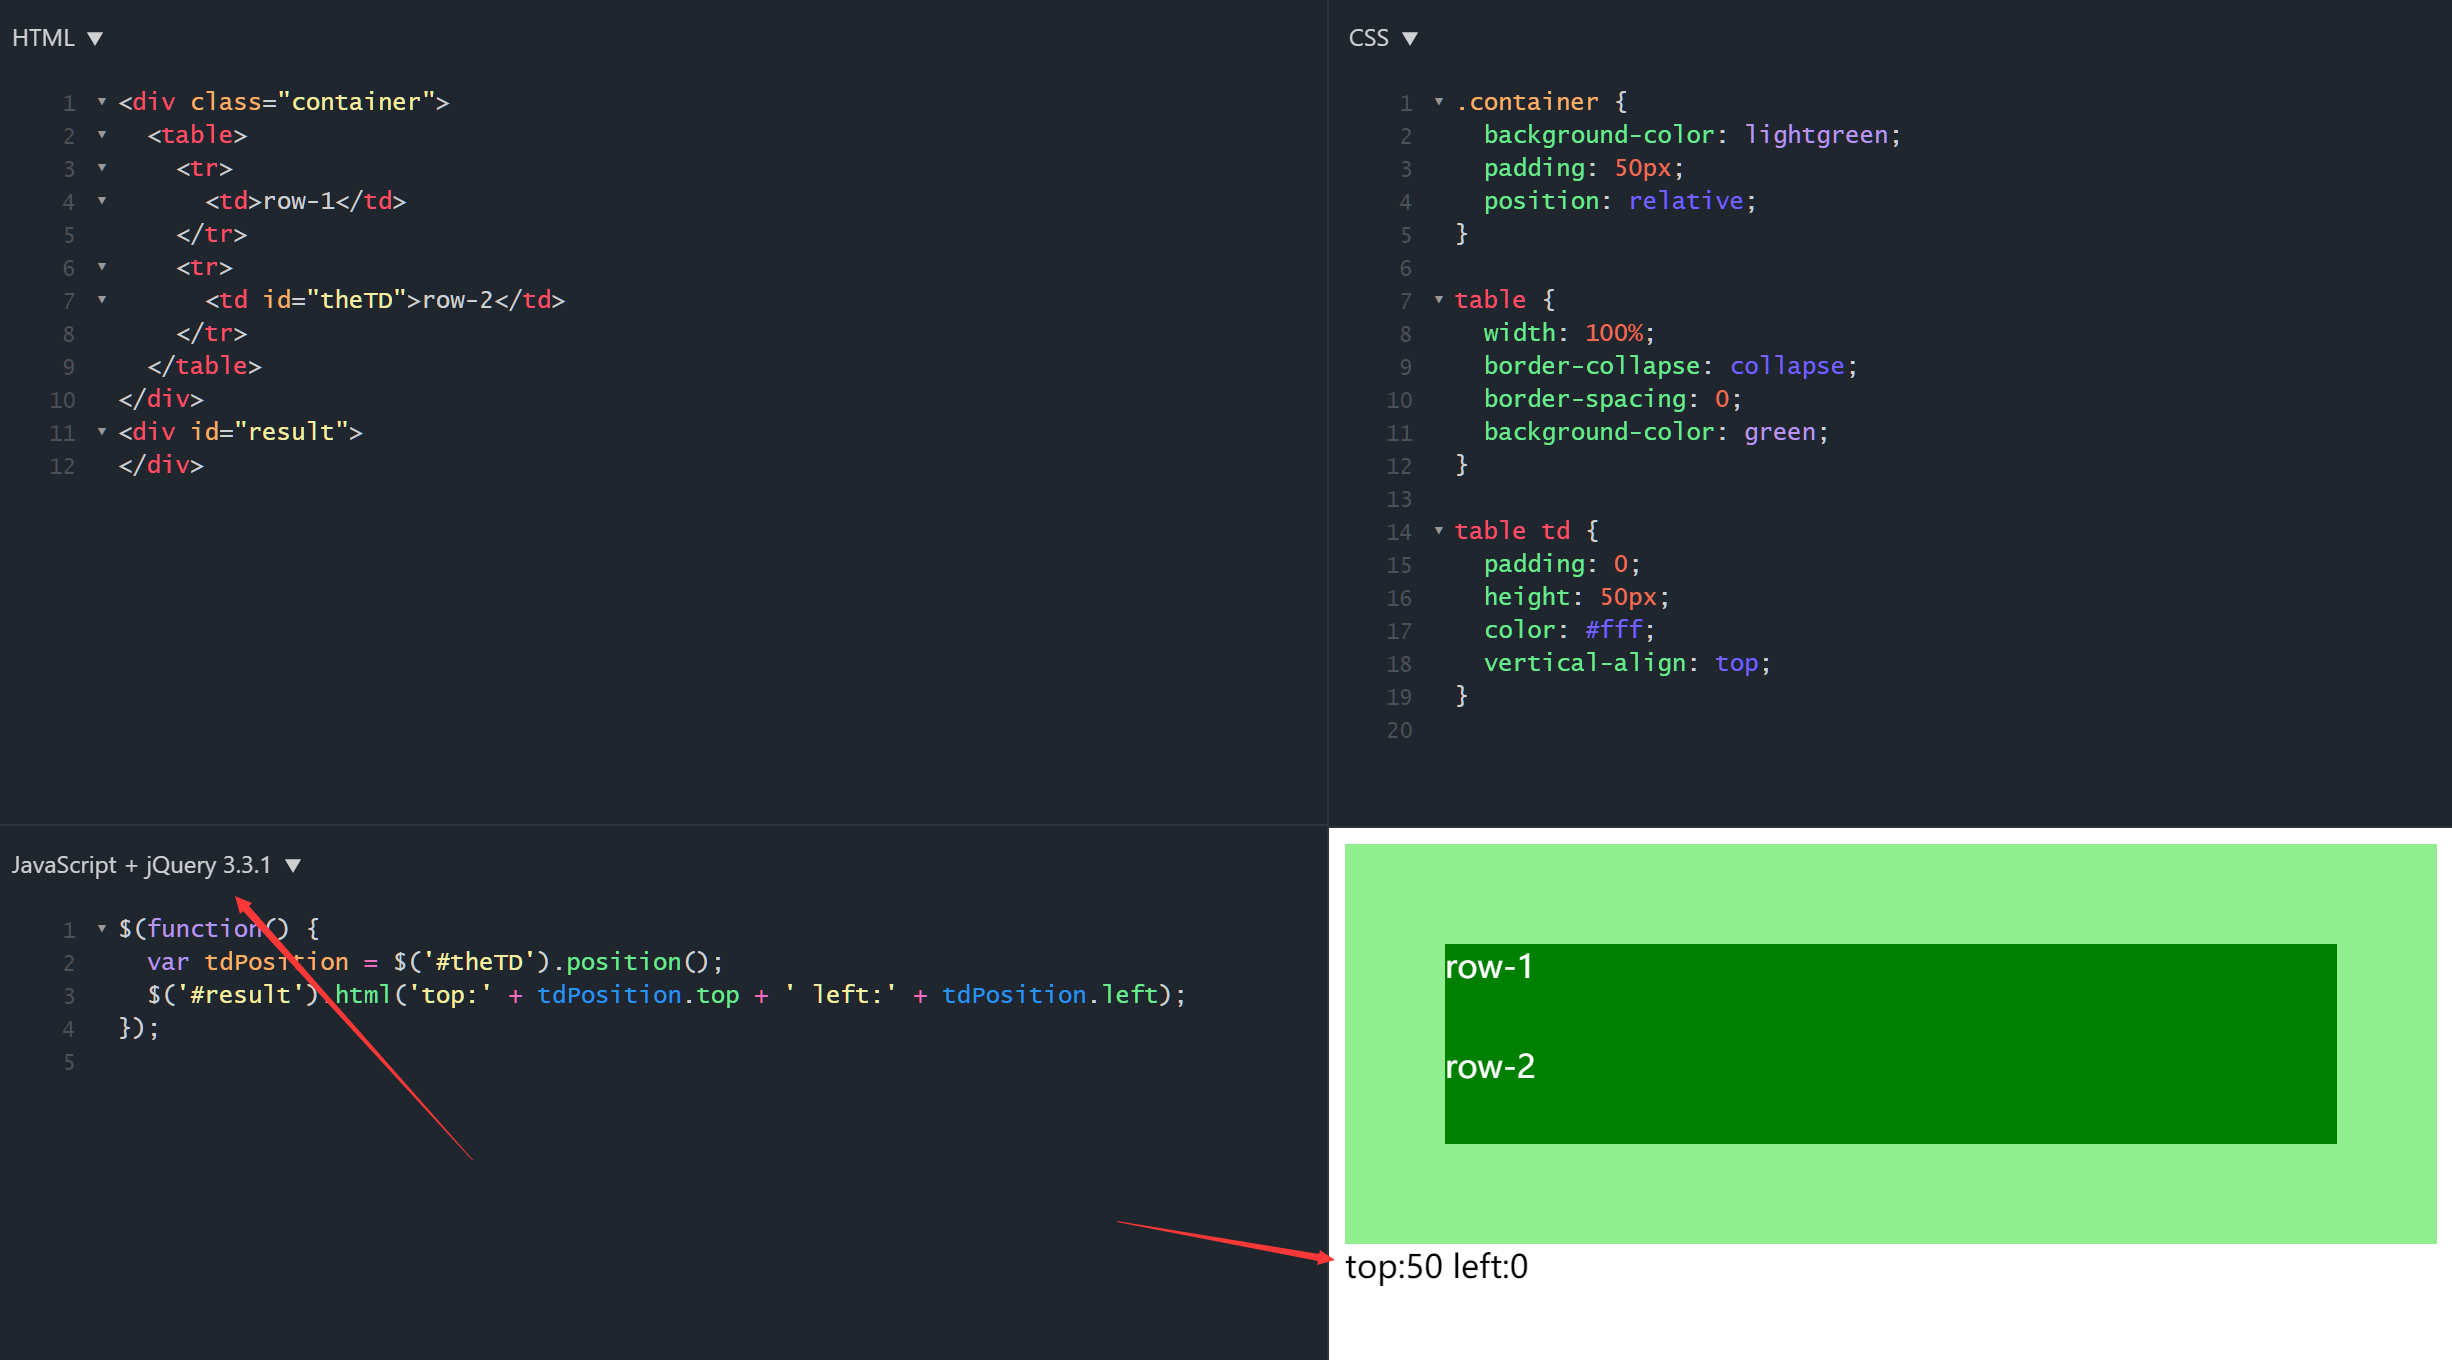Place cursor on 'lightgreen' value in CSS
Screen dimensions: 2452x1360
[1816, 135]
